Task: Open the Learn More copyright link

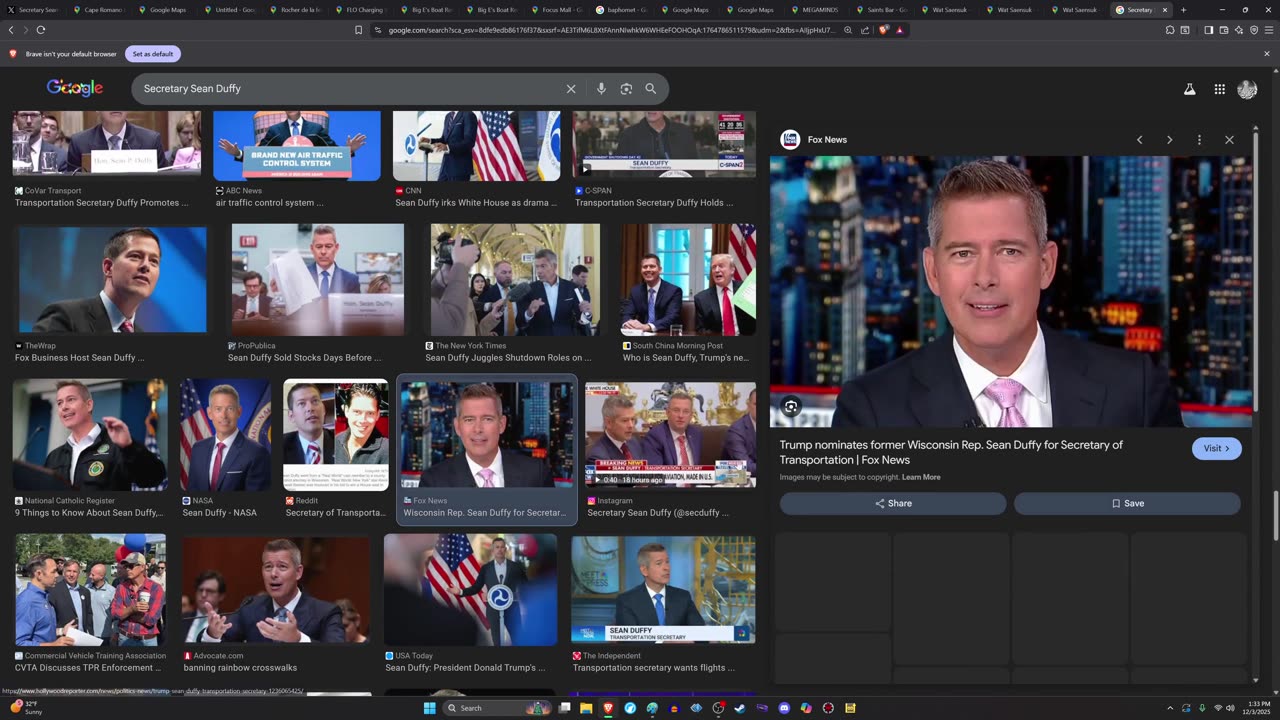Action: (x=921, y=477)
